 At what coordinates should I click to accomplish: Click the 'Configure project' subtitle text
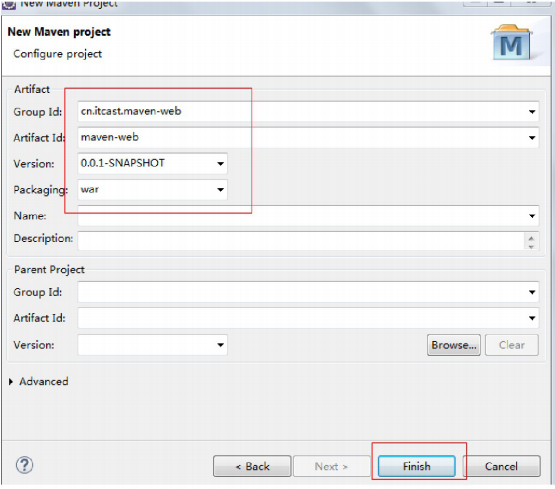click(x=58, y=54)
